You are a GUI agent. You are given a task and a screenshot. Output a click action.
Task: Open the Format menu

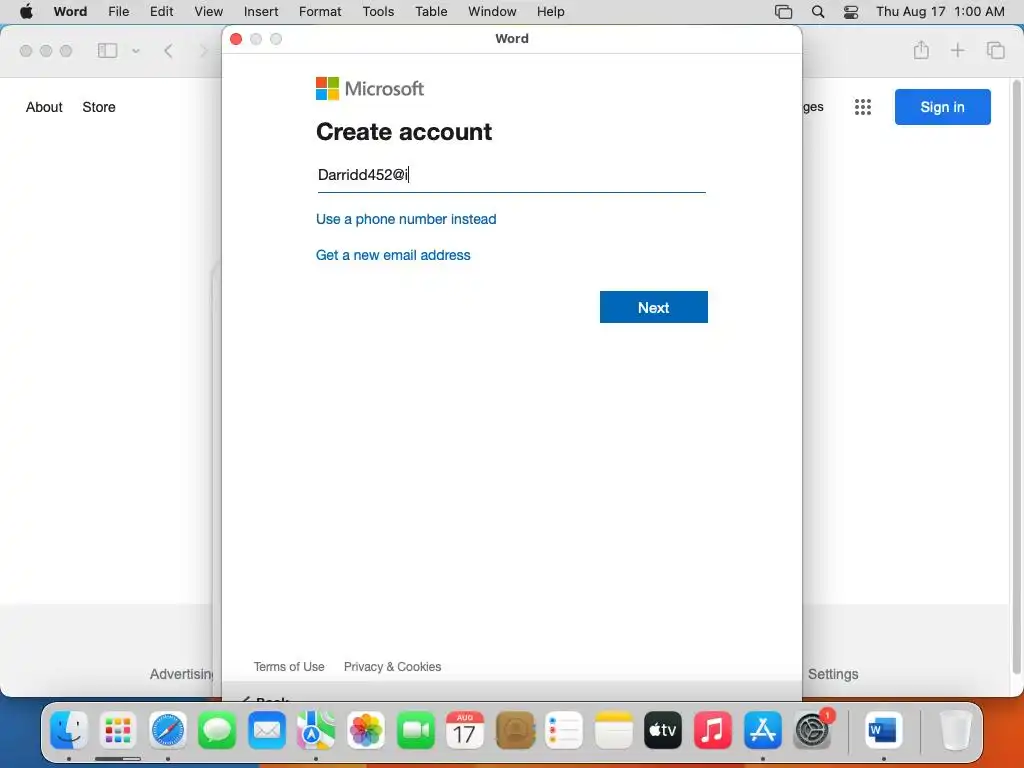click(320, 11)
